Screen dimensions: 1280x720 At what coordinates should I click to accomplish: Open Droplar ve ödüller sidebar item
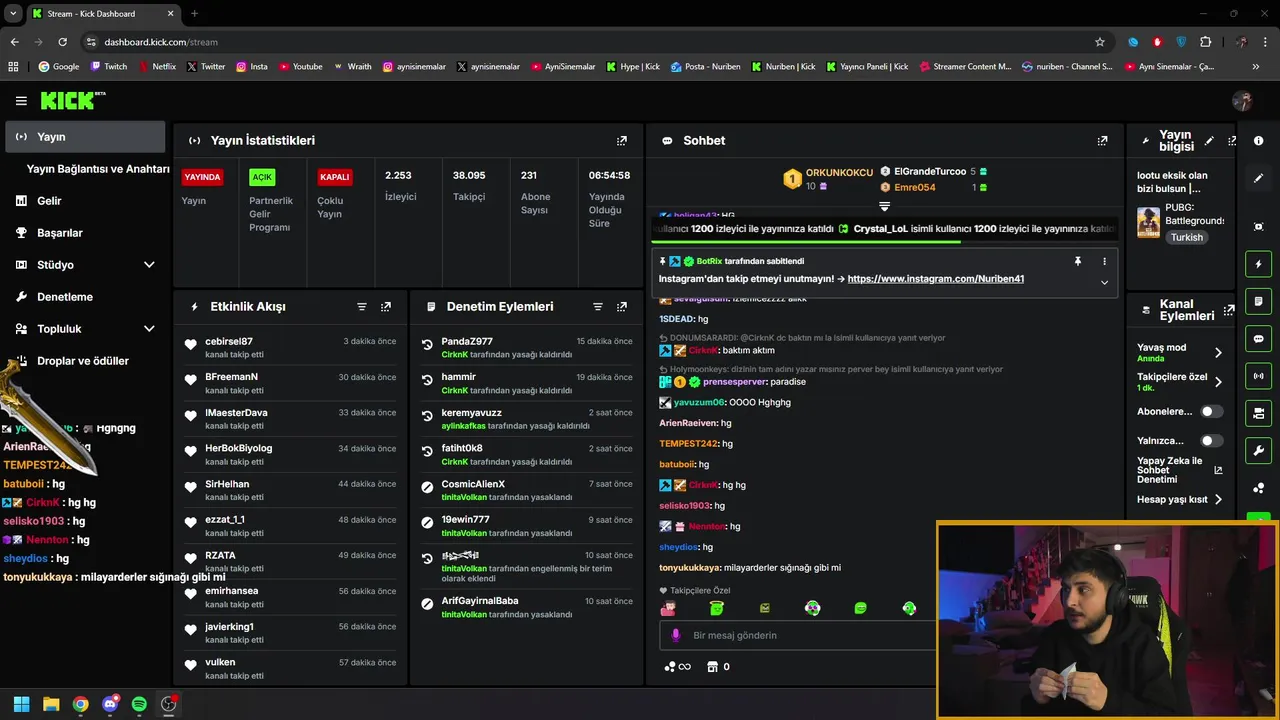pos(85,361)
